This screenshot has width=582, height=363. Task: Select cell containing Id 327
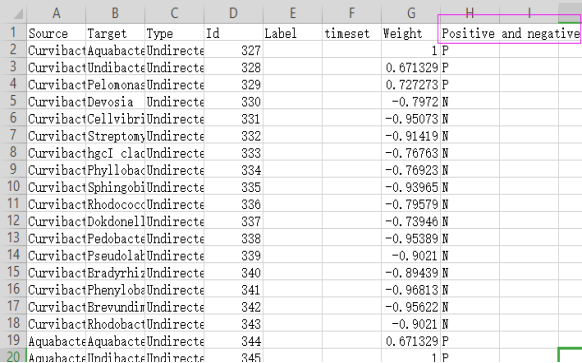point(233,50)
